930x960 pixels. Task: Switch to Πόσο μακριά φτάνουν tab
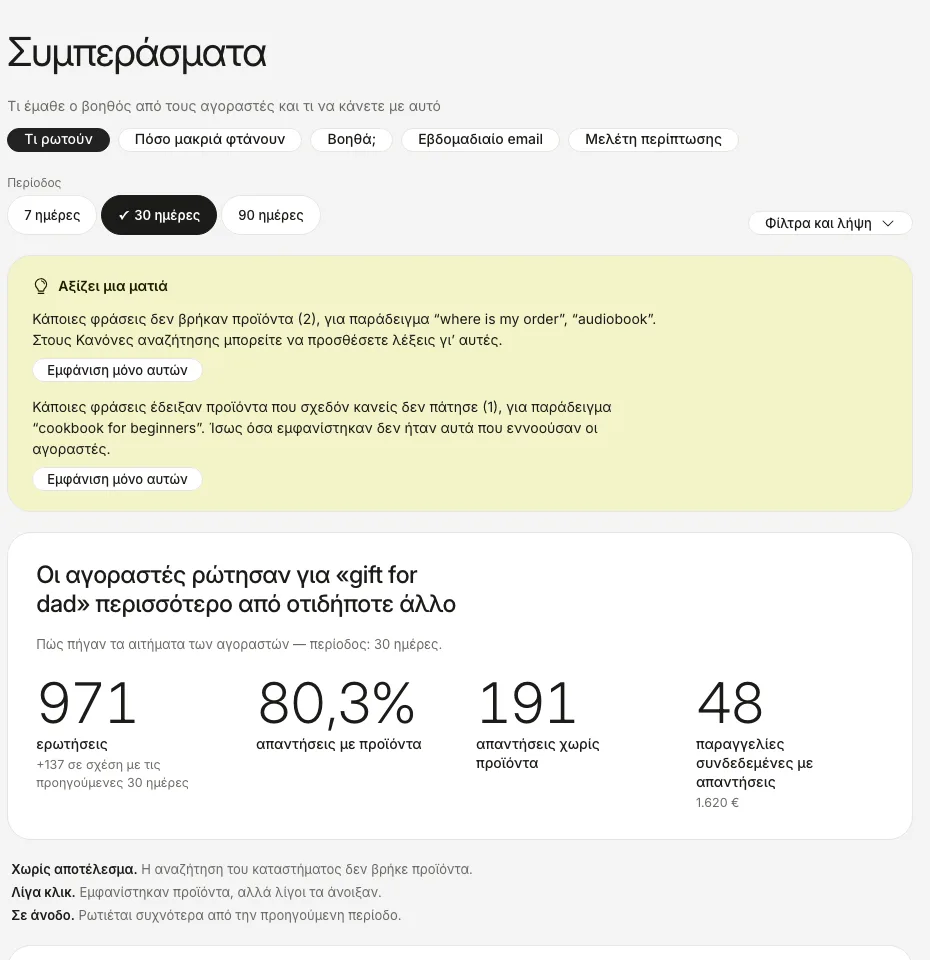(x=210, y=140)
